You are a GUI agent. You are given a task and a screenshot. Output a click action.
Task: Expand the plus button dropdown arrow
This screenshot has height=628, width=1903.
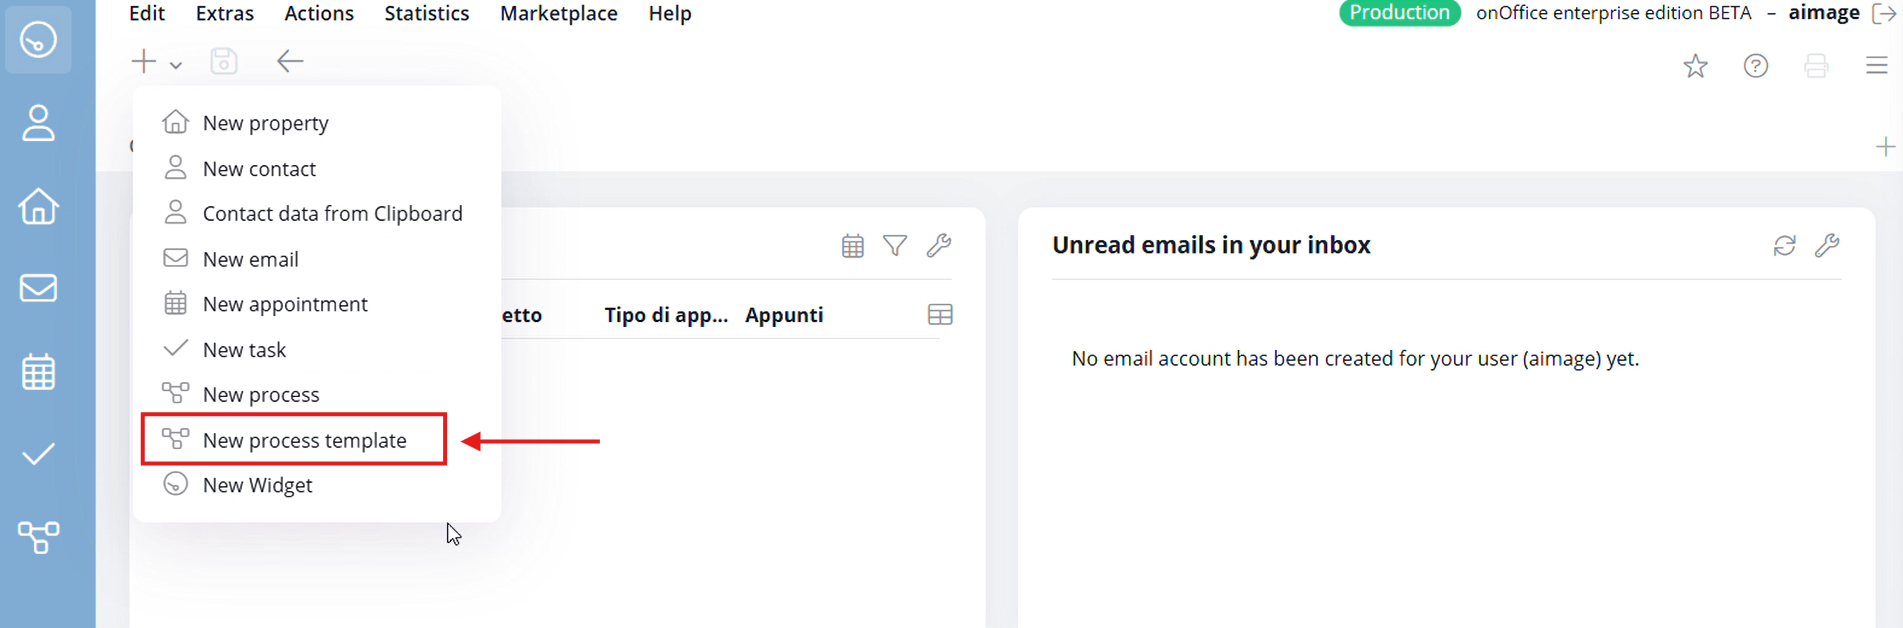tap(176, 65)
